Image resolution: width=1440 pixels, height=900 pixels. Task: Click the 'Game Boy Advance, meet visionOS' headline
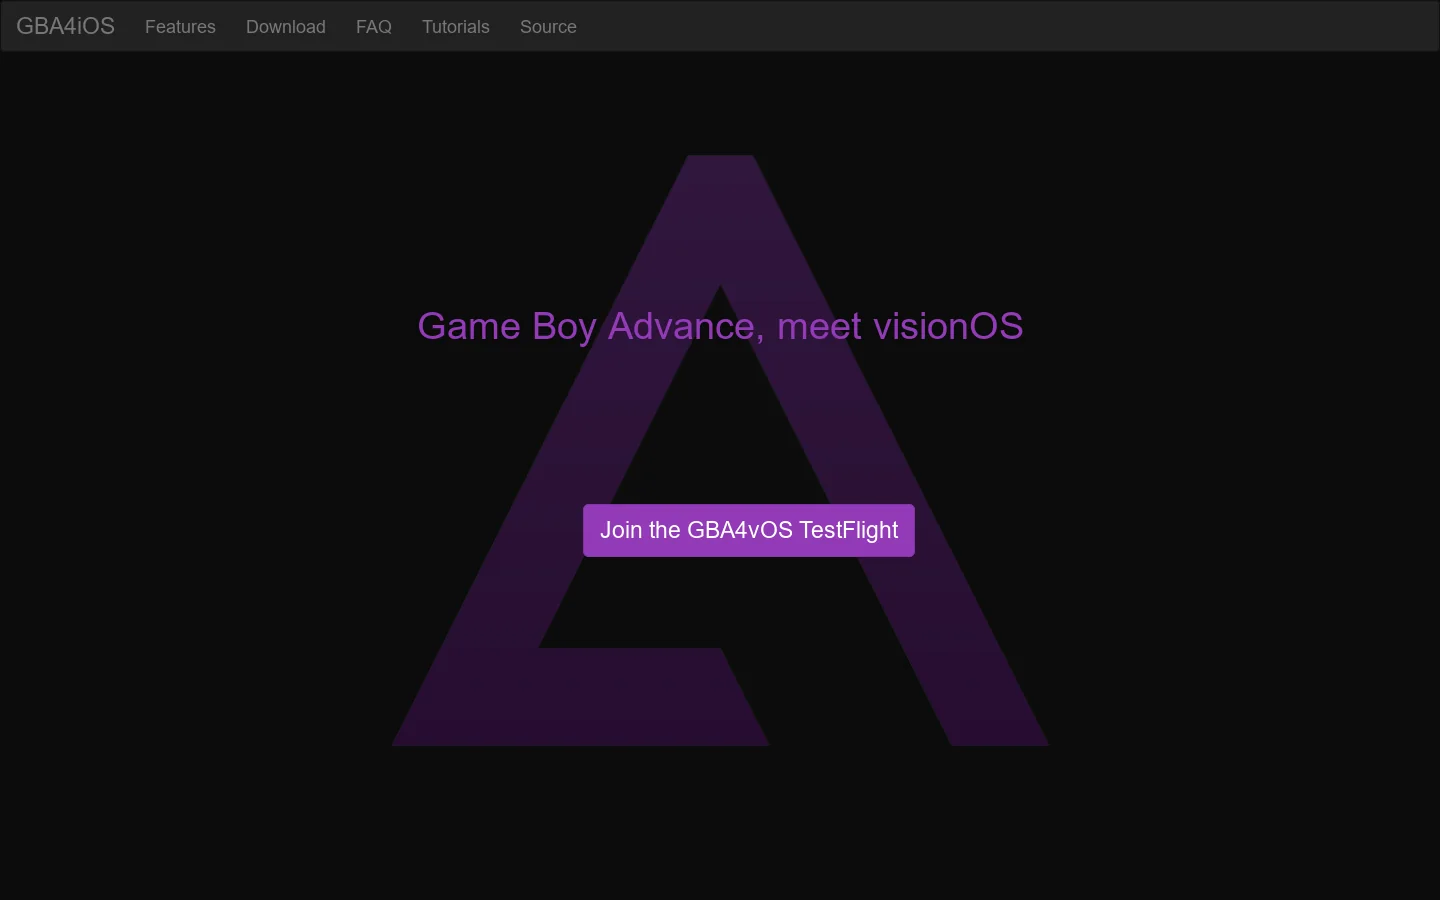click(720, 327)
